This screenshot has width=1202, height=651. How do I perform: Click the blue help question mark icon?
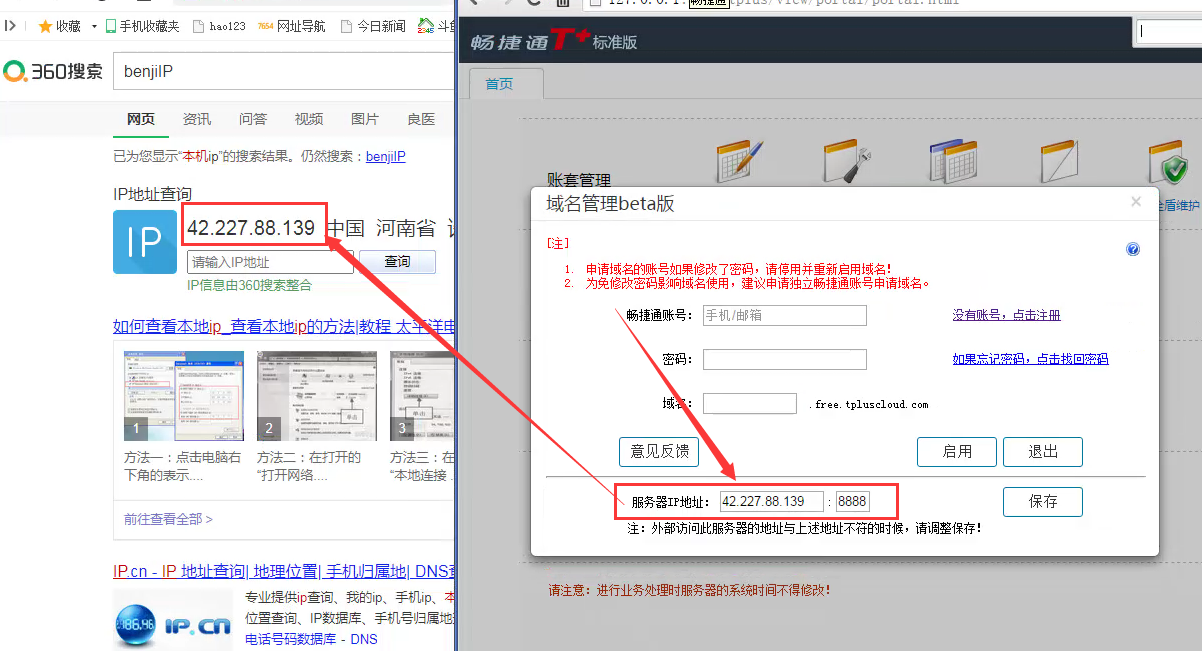click(x=1133, y=249)
